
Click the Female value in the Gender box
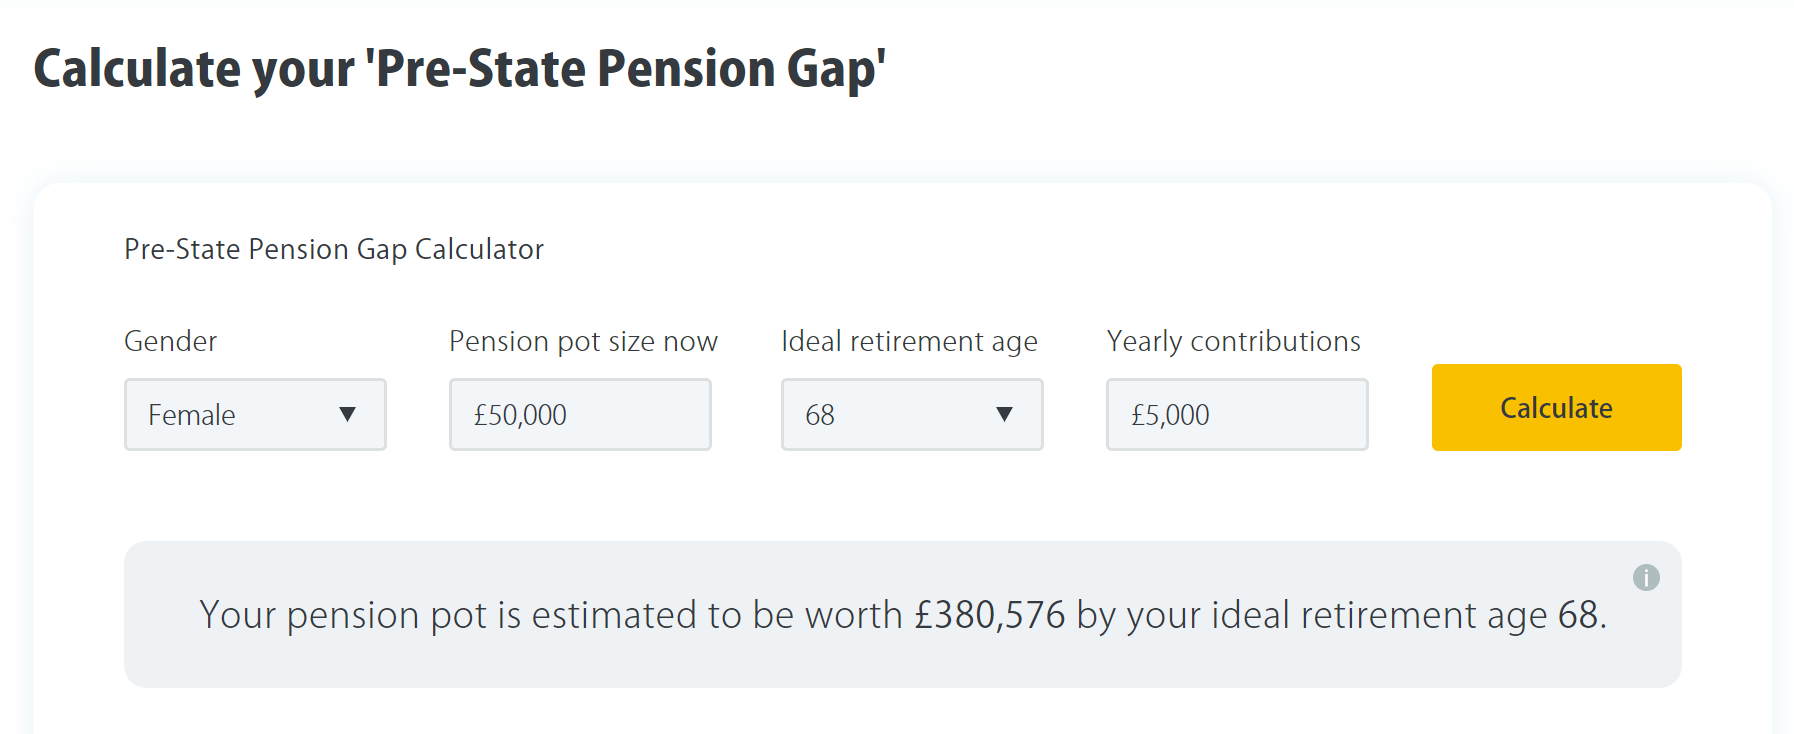[x=190, y=414]
